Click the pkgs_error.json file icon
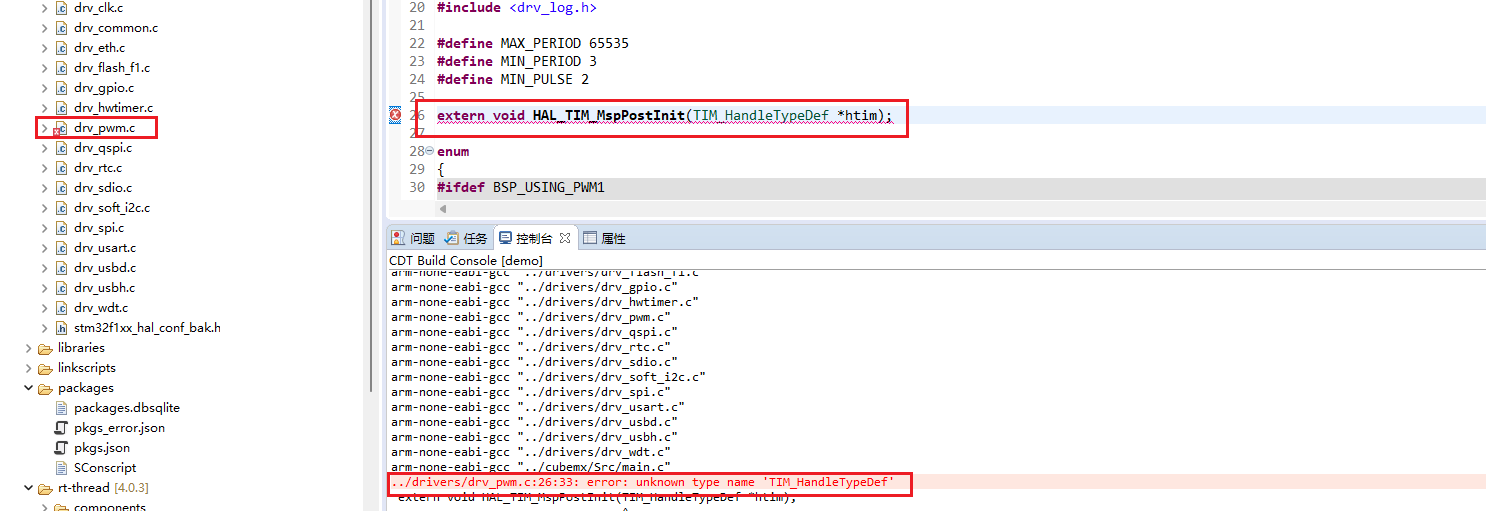Viewport: 1486px width, 511px height. [x=61, y=428]
